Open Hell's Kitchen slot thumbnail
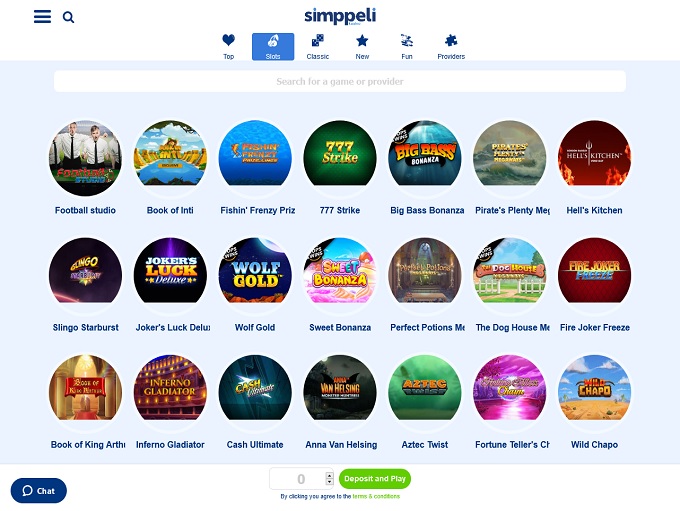The height and width of the screenshot is (511, 680). click(595, 158)
